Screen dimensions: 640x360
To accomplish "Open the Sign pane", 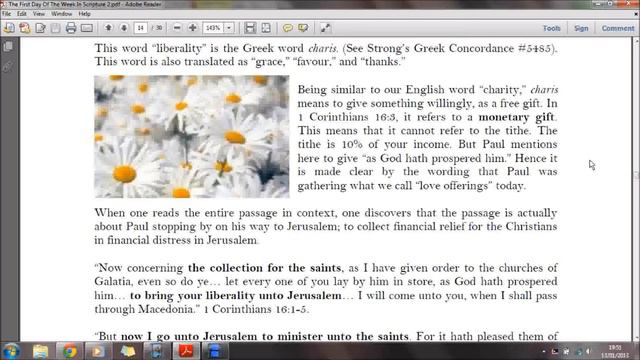I will [x=581, y=28].
